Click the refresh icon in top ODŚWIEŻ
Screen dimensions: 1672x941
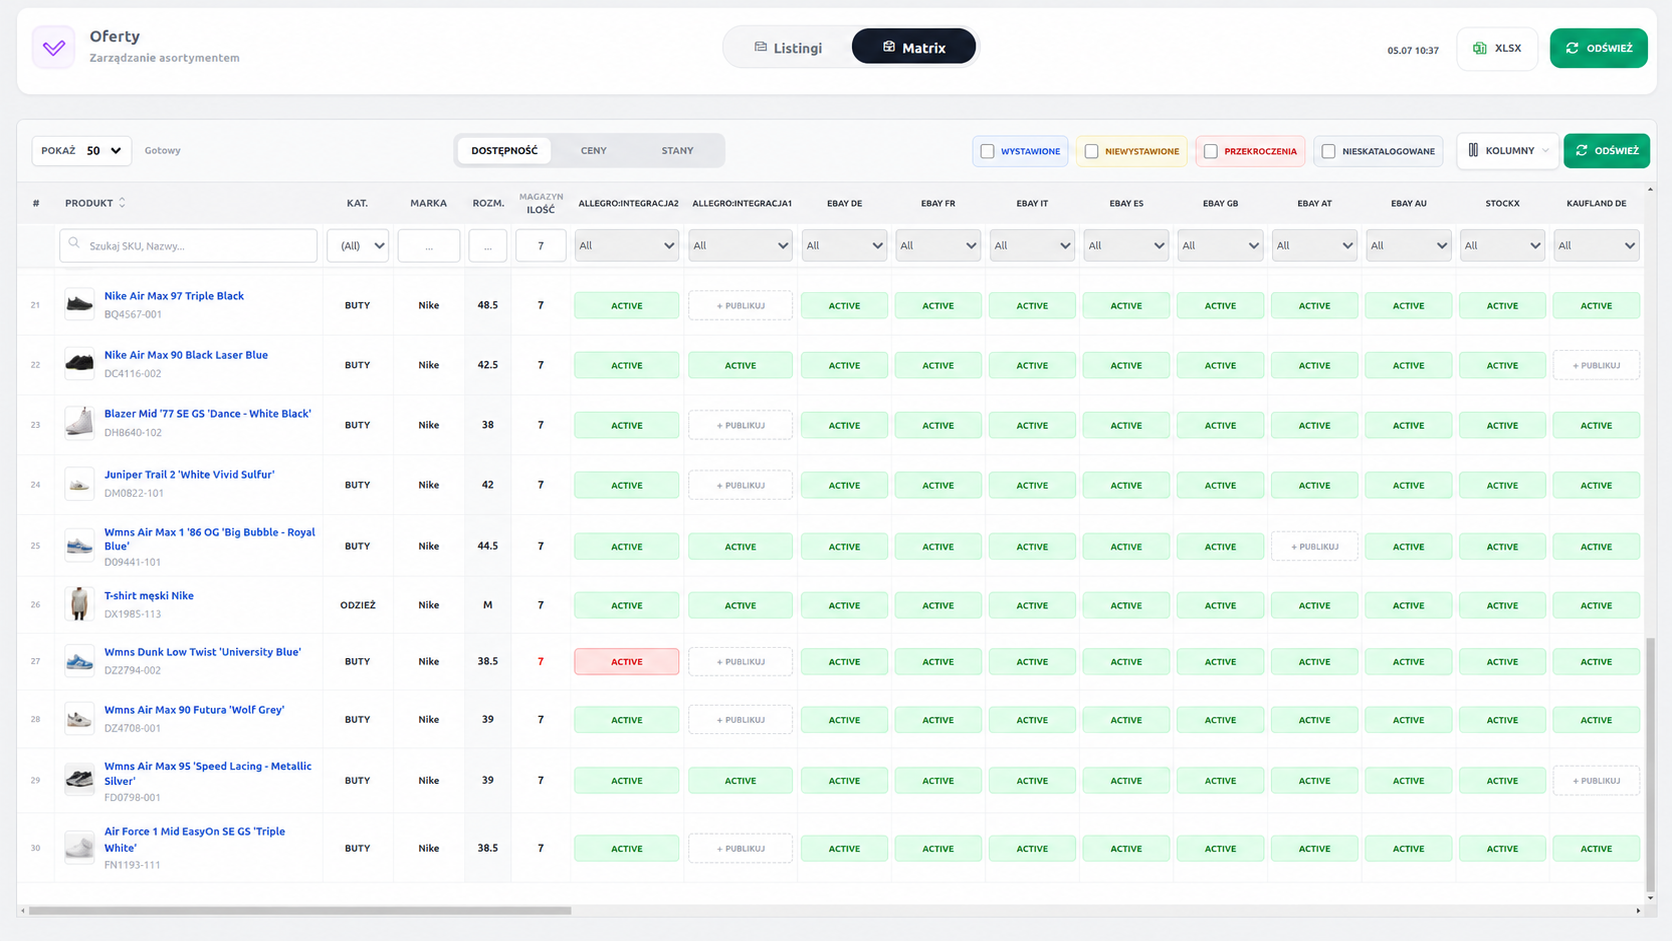(x=1572, y=48)
